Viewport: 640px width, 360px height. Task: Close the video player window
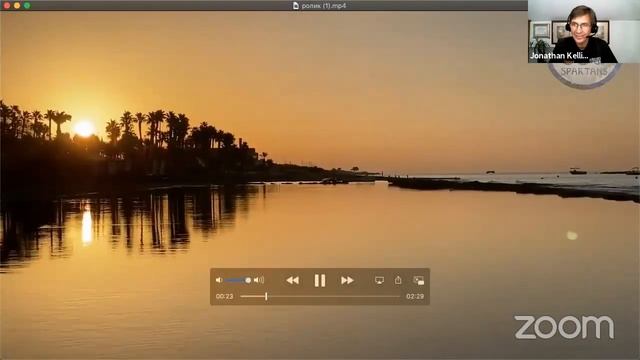point(6,5)
